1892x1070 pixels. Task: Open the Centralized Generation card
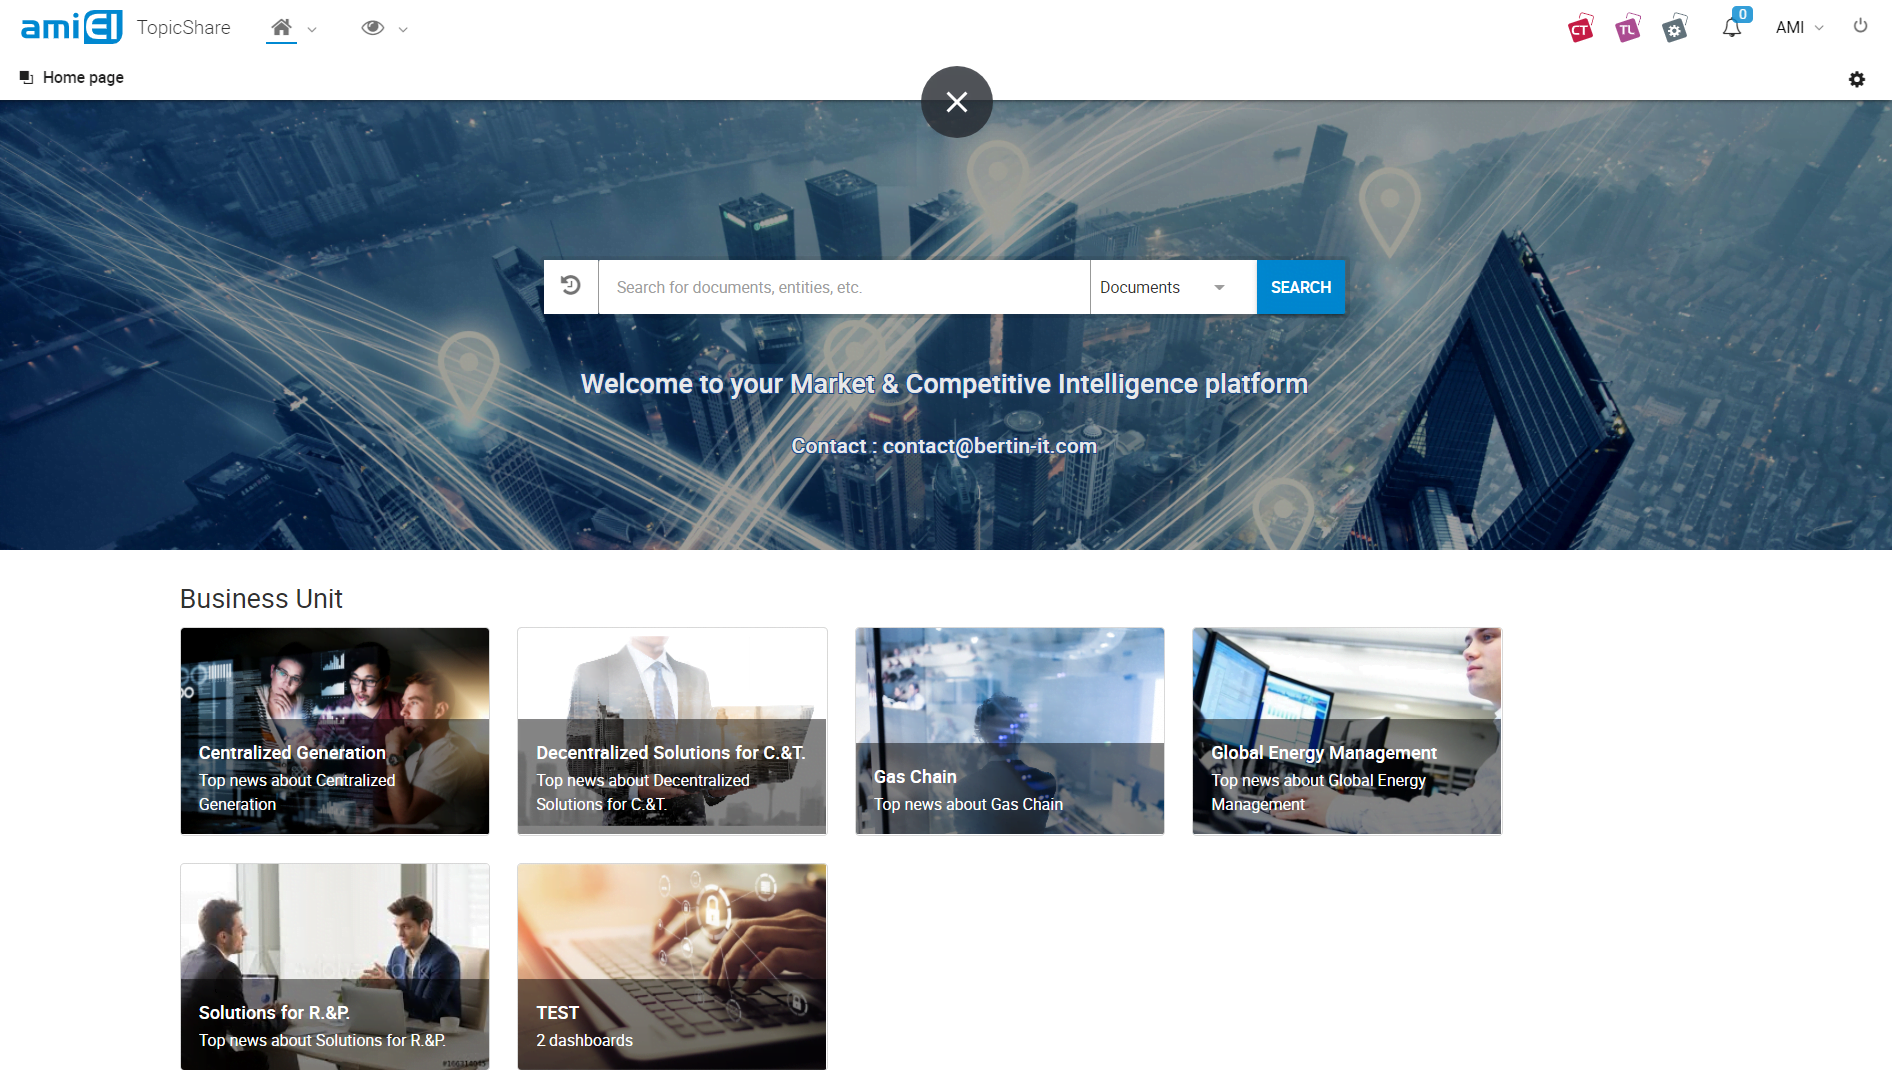335,731
